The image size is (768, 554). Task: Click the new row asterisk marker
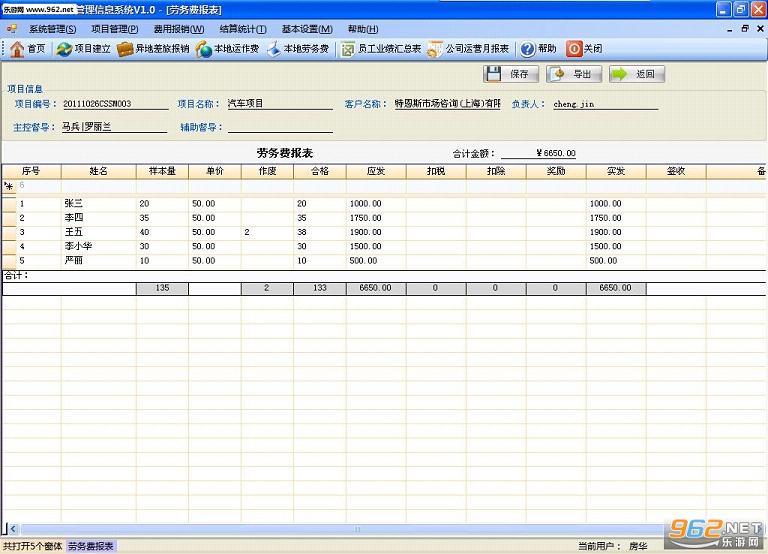(9, 186)
